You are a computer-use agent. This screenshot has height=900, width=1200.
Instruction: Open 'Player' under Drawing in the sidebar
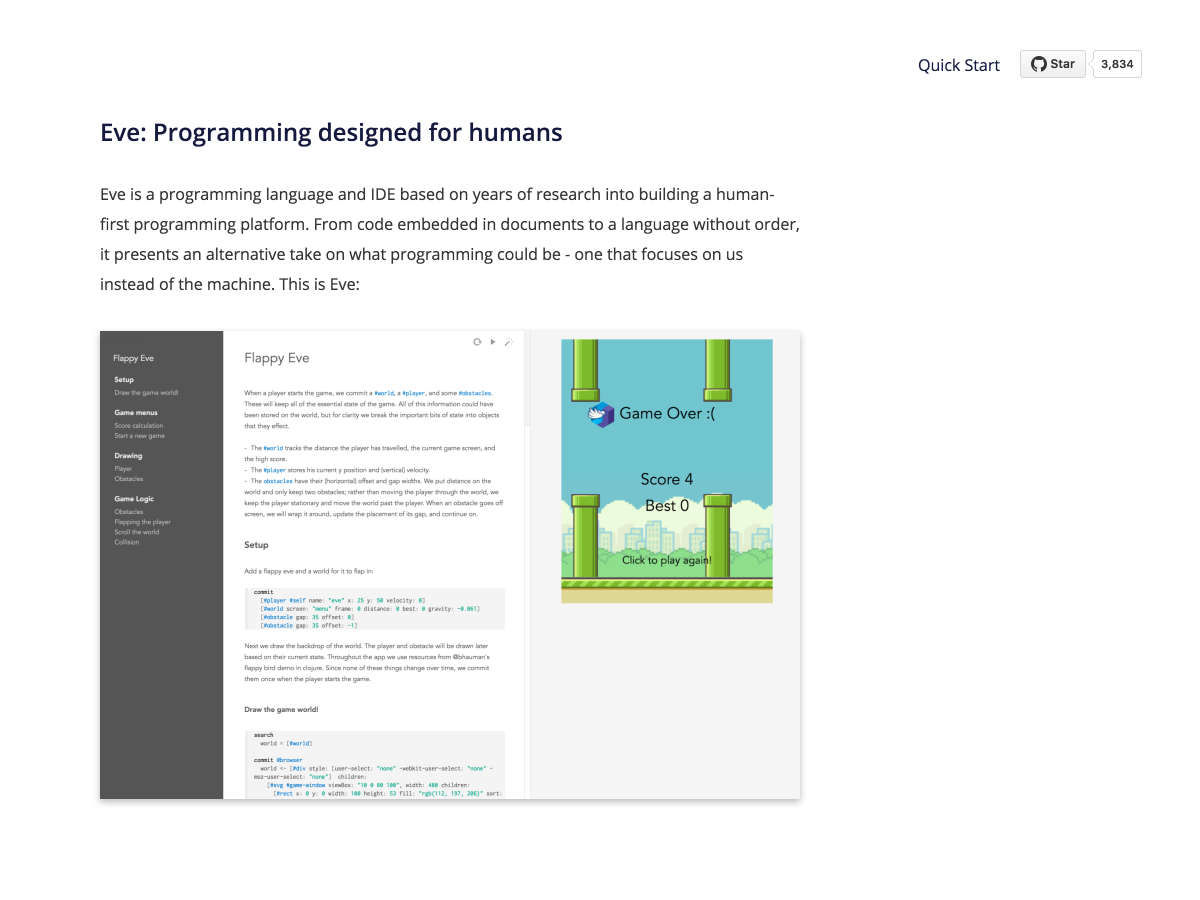[123, 469]
